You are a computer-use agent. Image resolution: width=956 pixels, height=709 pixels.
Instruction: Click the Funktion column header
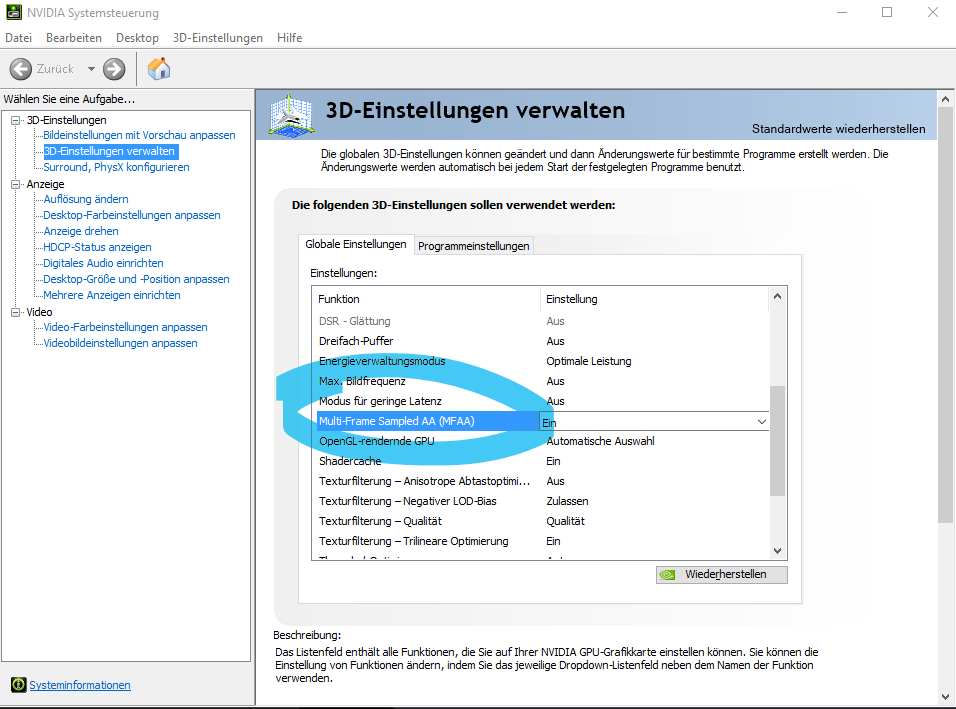(x=426, y=299)
